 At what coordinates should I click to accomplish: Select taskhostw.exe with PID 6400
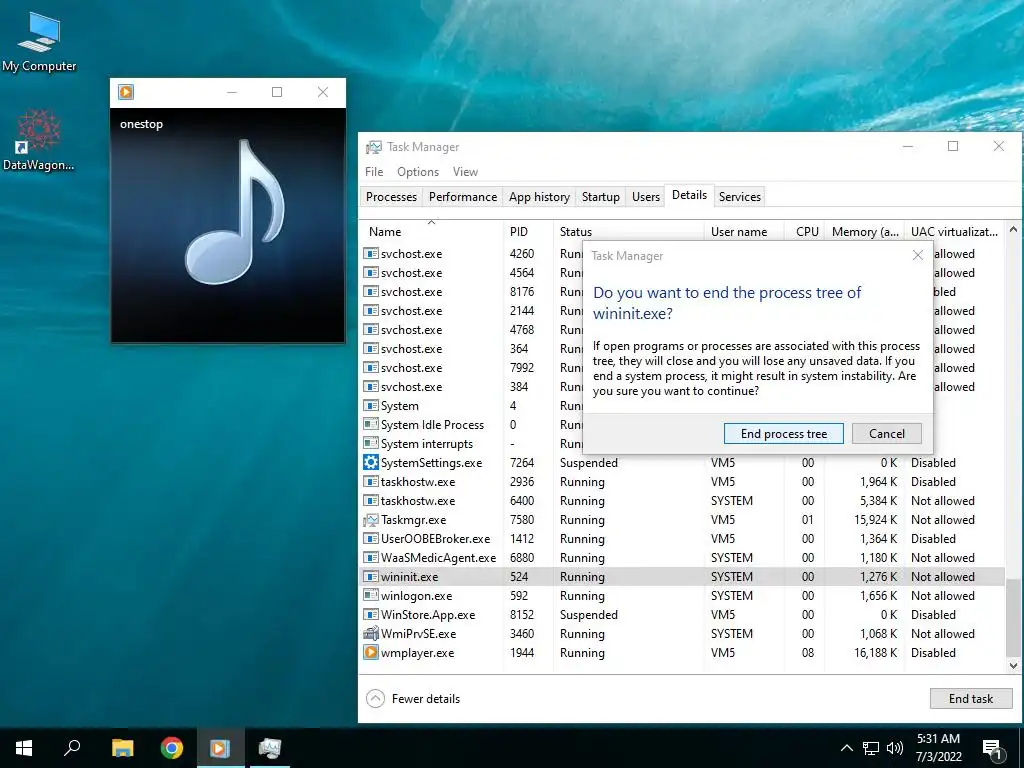tap(682, 501)
